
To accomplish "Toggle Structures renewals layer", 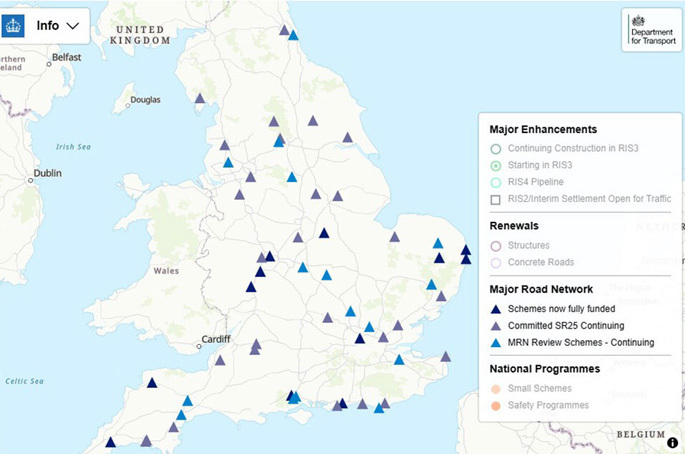I will (495, 246).
